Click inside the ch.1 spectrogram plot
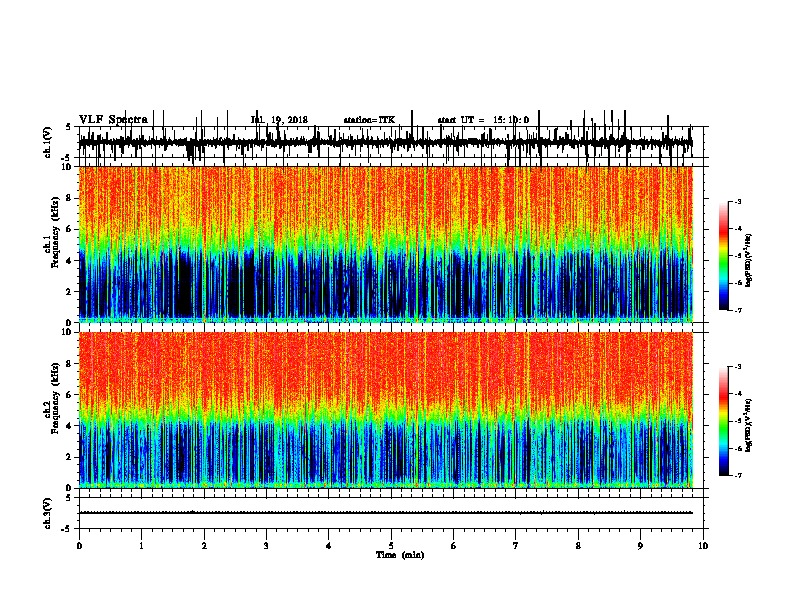Screen dimensions: 792x612 pyautogui.click(x=386, y=244)
